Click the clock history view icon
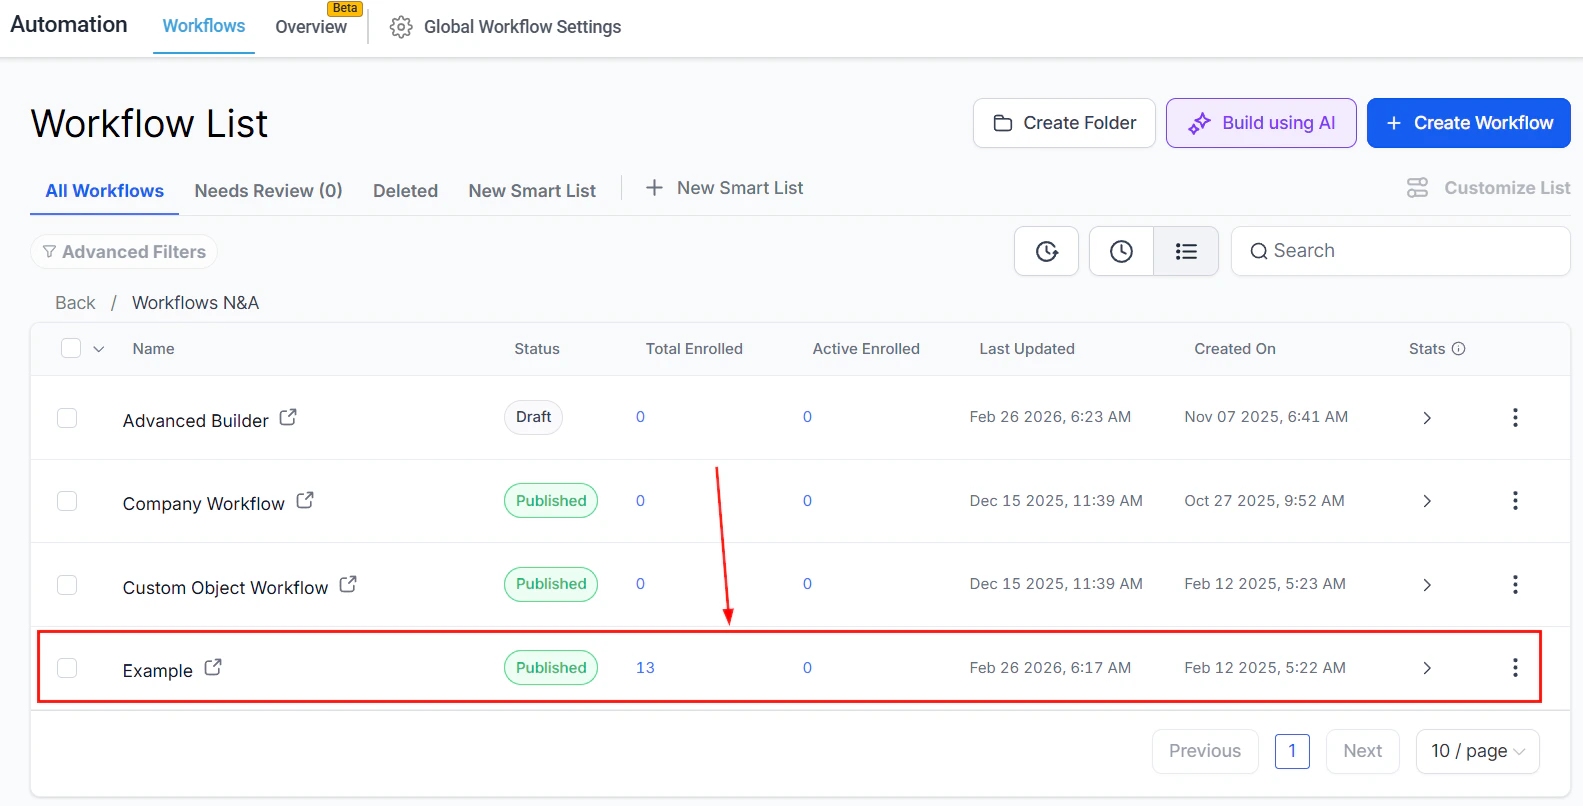1583x806 pixels. pos(1121,251)
